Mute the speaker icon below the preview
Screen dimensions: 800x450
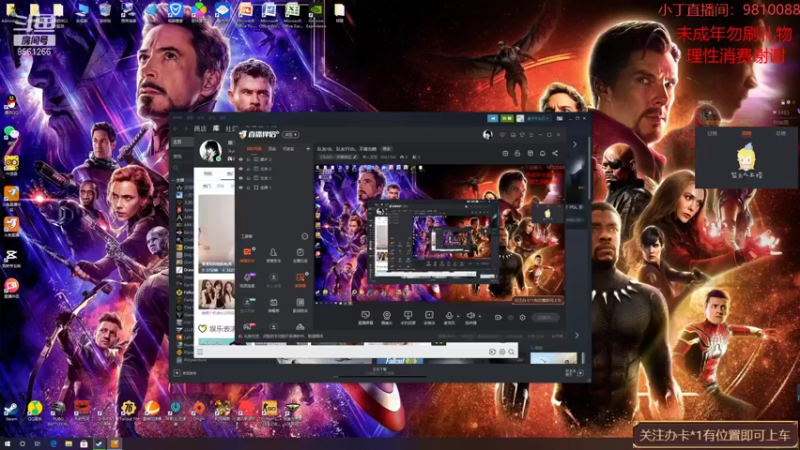coord(470,316)
